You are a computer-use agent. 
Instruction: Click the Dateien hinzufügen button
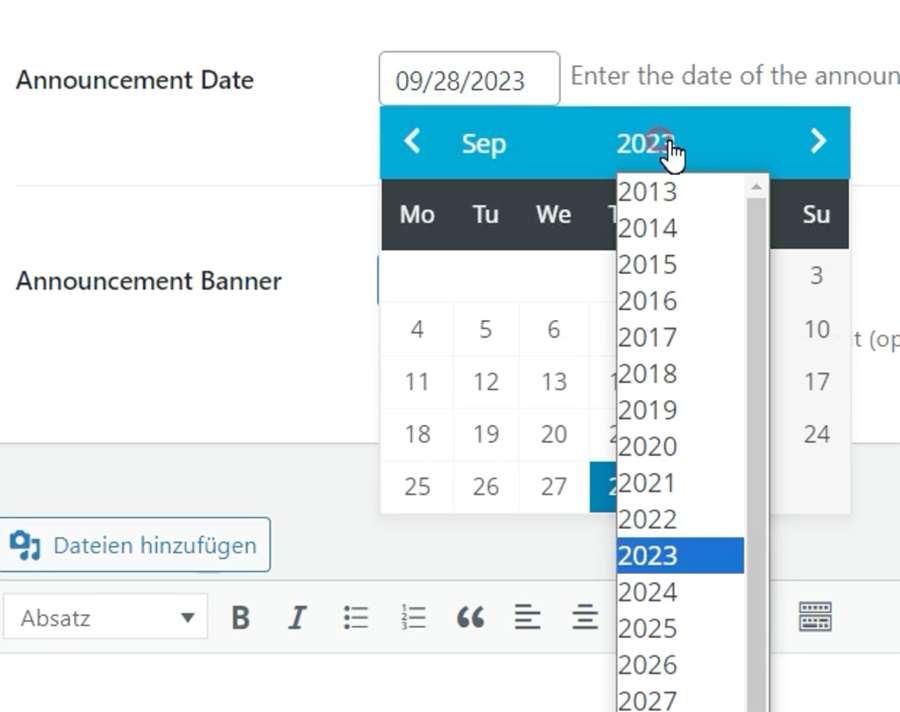(135, 545)
